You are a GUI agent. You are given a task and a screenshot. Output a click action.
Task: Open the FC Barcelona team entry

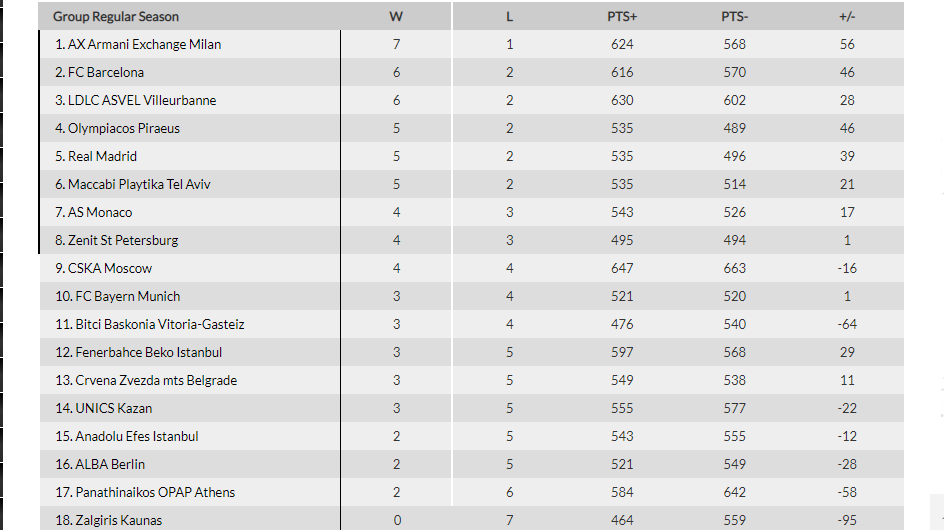click(x=106, y=72)
